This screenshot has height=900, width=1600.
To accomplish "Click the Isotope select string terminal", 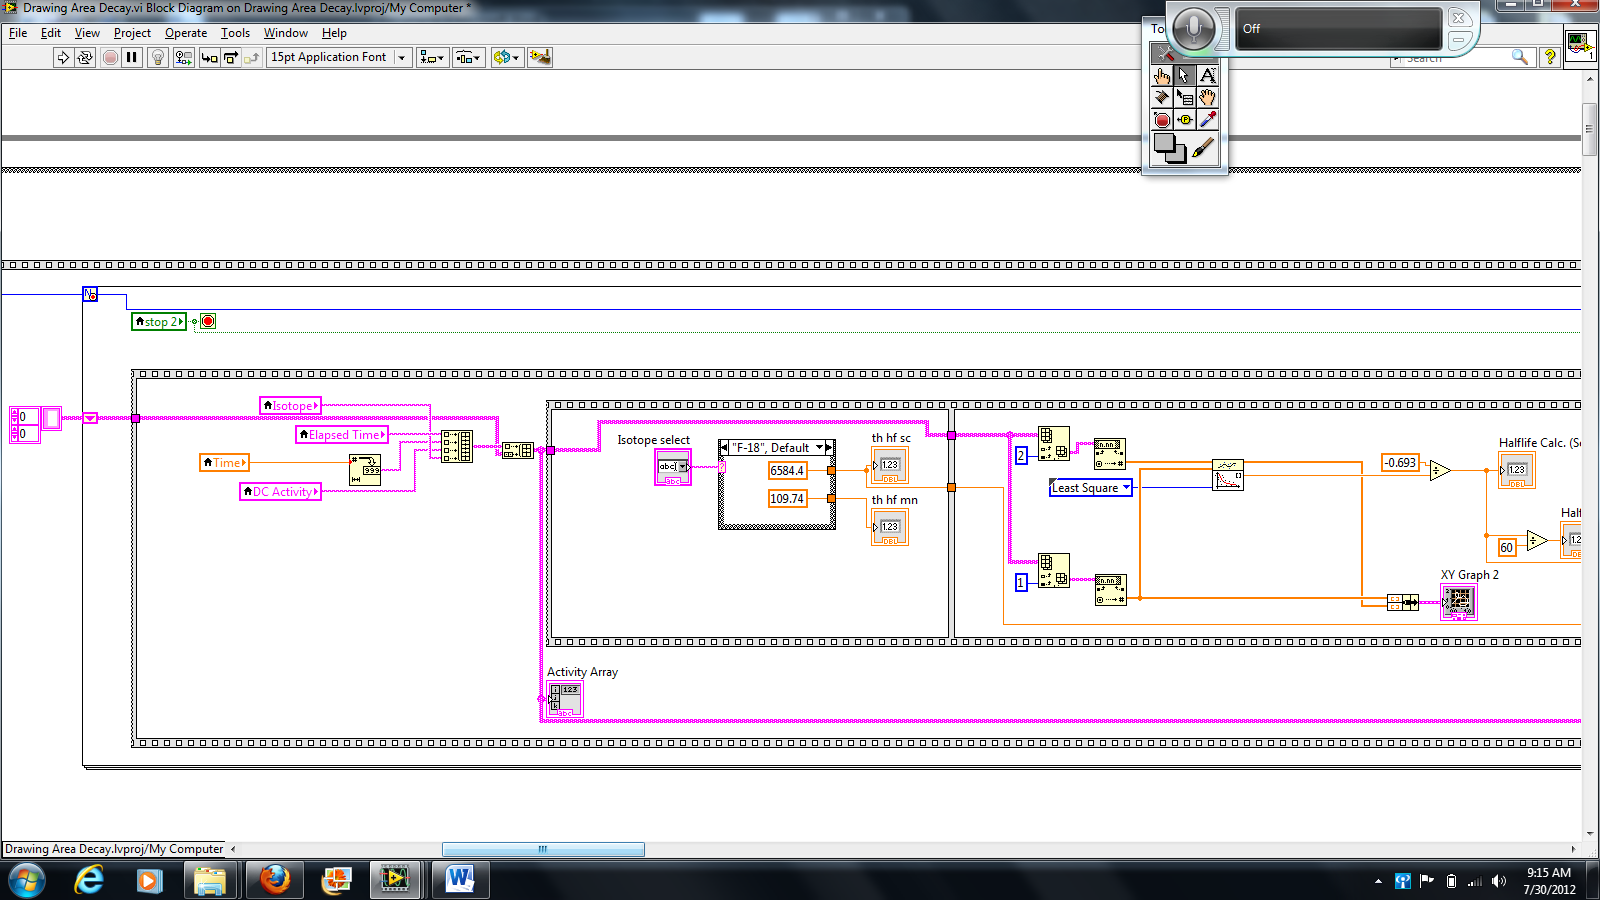I will [x=673, y=467].
